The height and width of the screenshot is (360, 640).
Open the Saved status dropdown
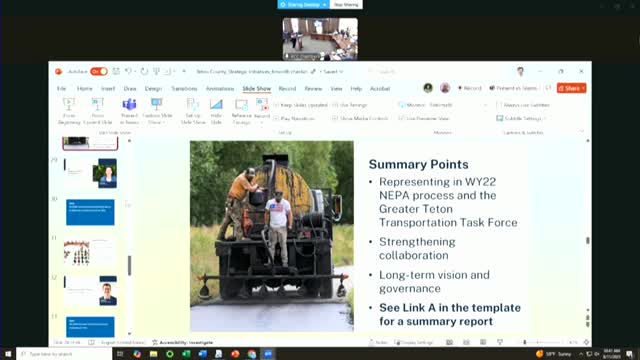tap(334, 71)
